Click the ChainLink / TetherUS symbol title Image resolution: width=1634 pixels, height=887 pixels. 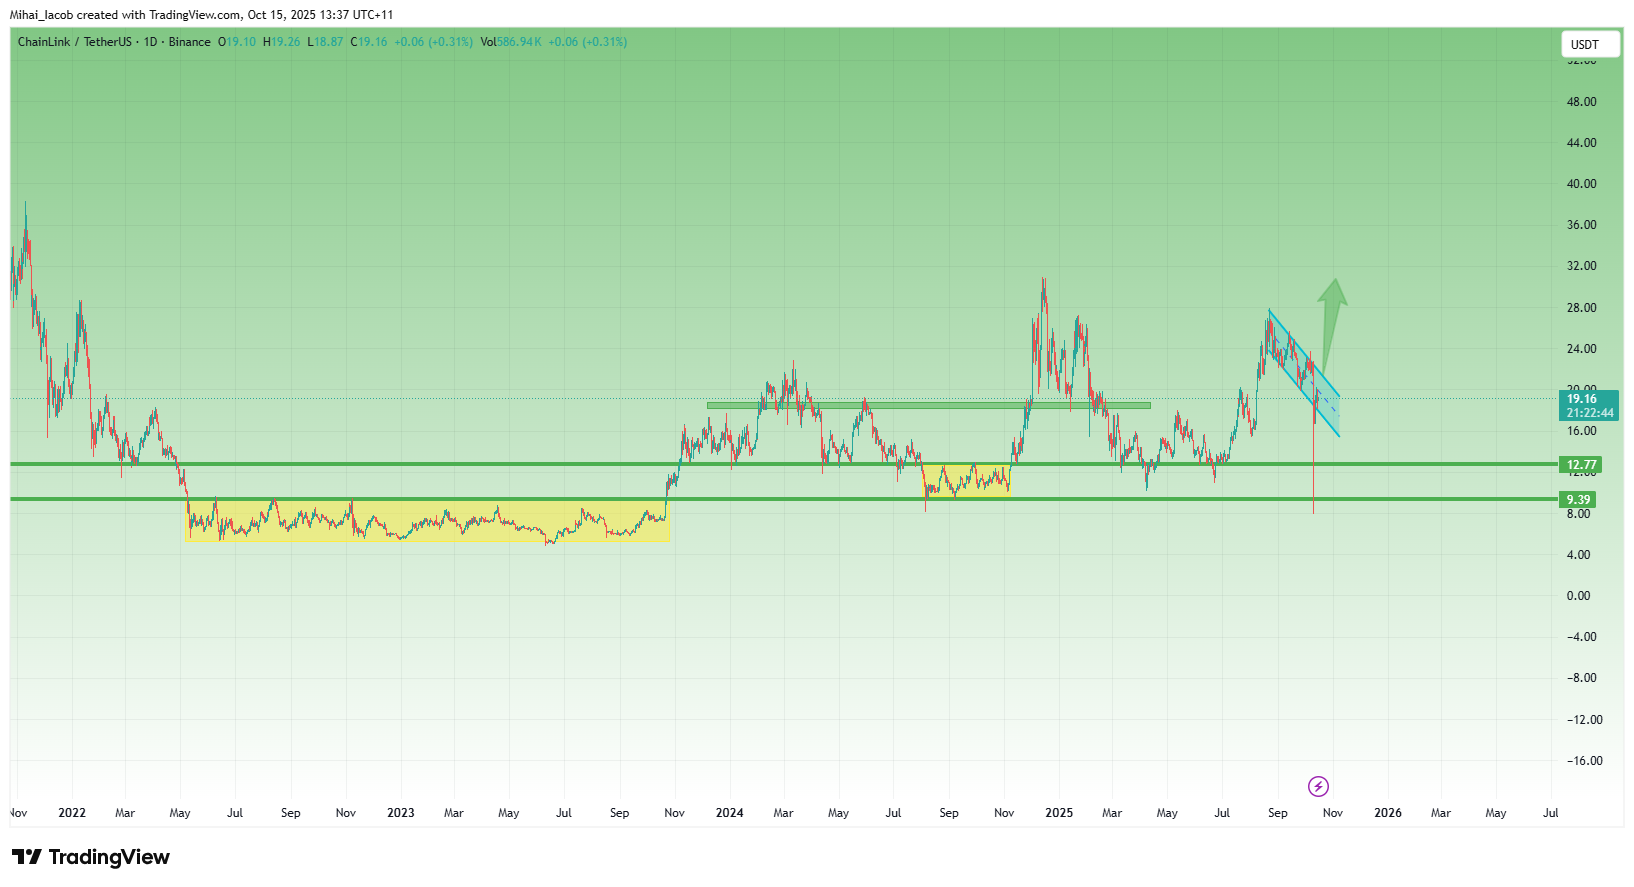coord(74,42)
